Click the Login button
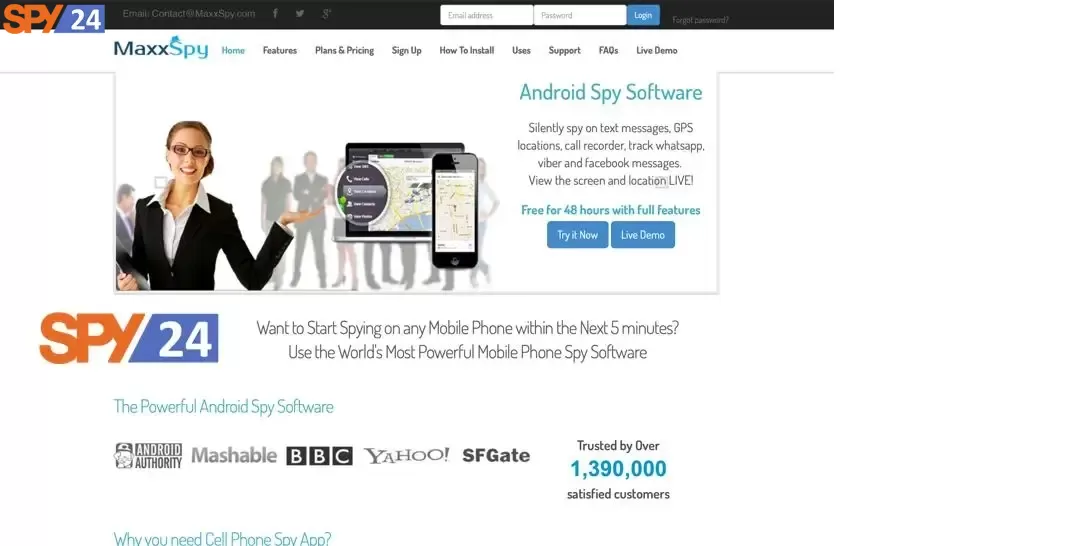This screenshot has width=1089, height=546. coord(643,15)
